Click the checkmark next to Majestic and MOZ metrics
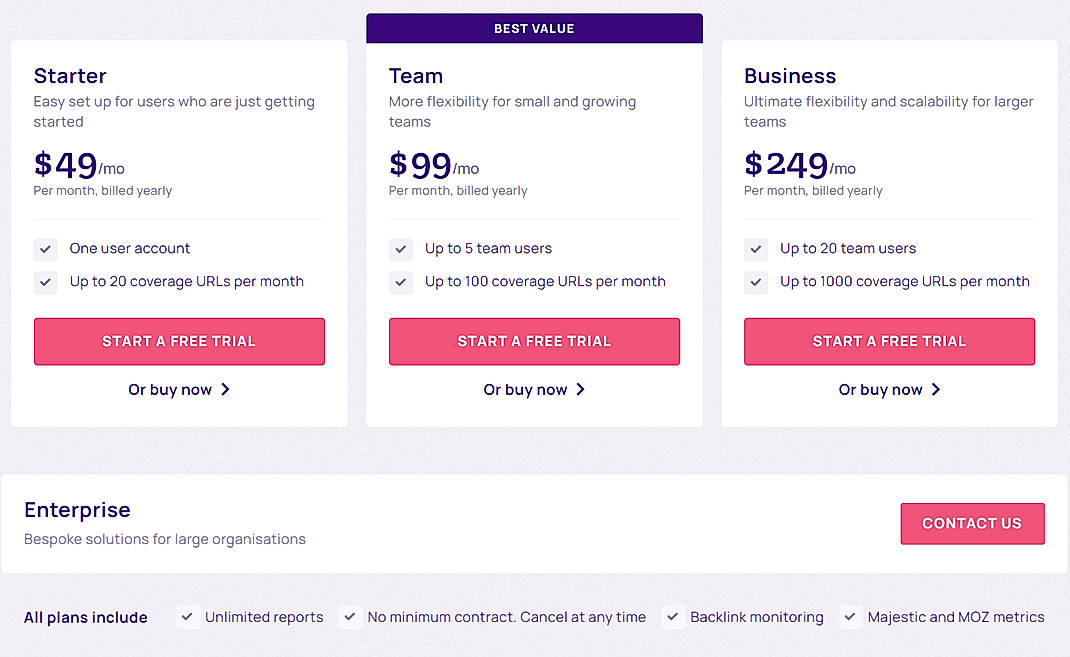1070x657 pixels. (x=850, y=617)
